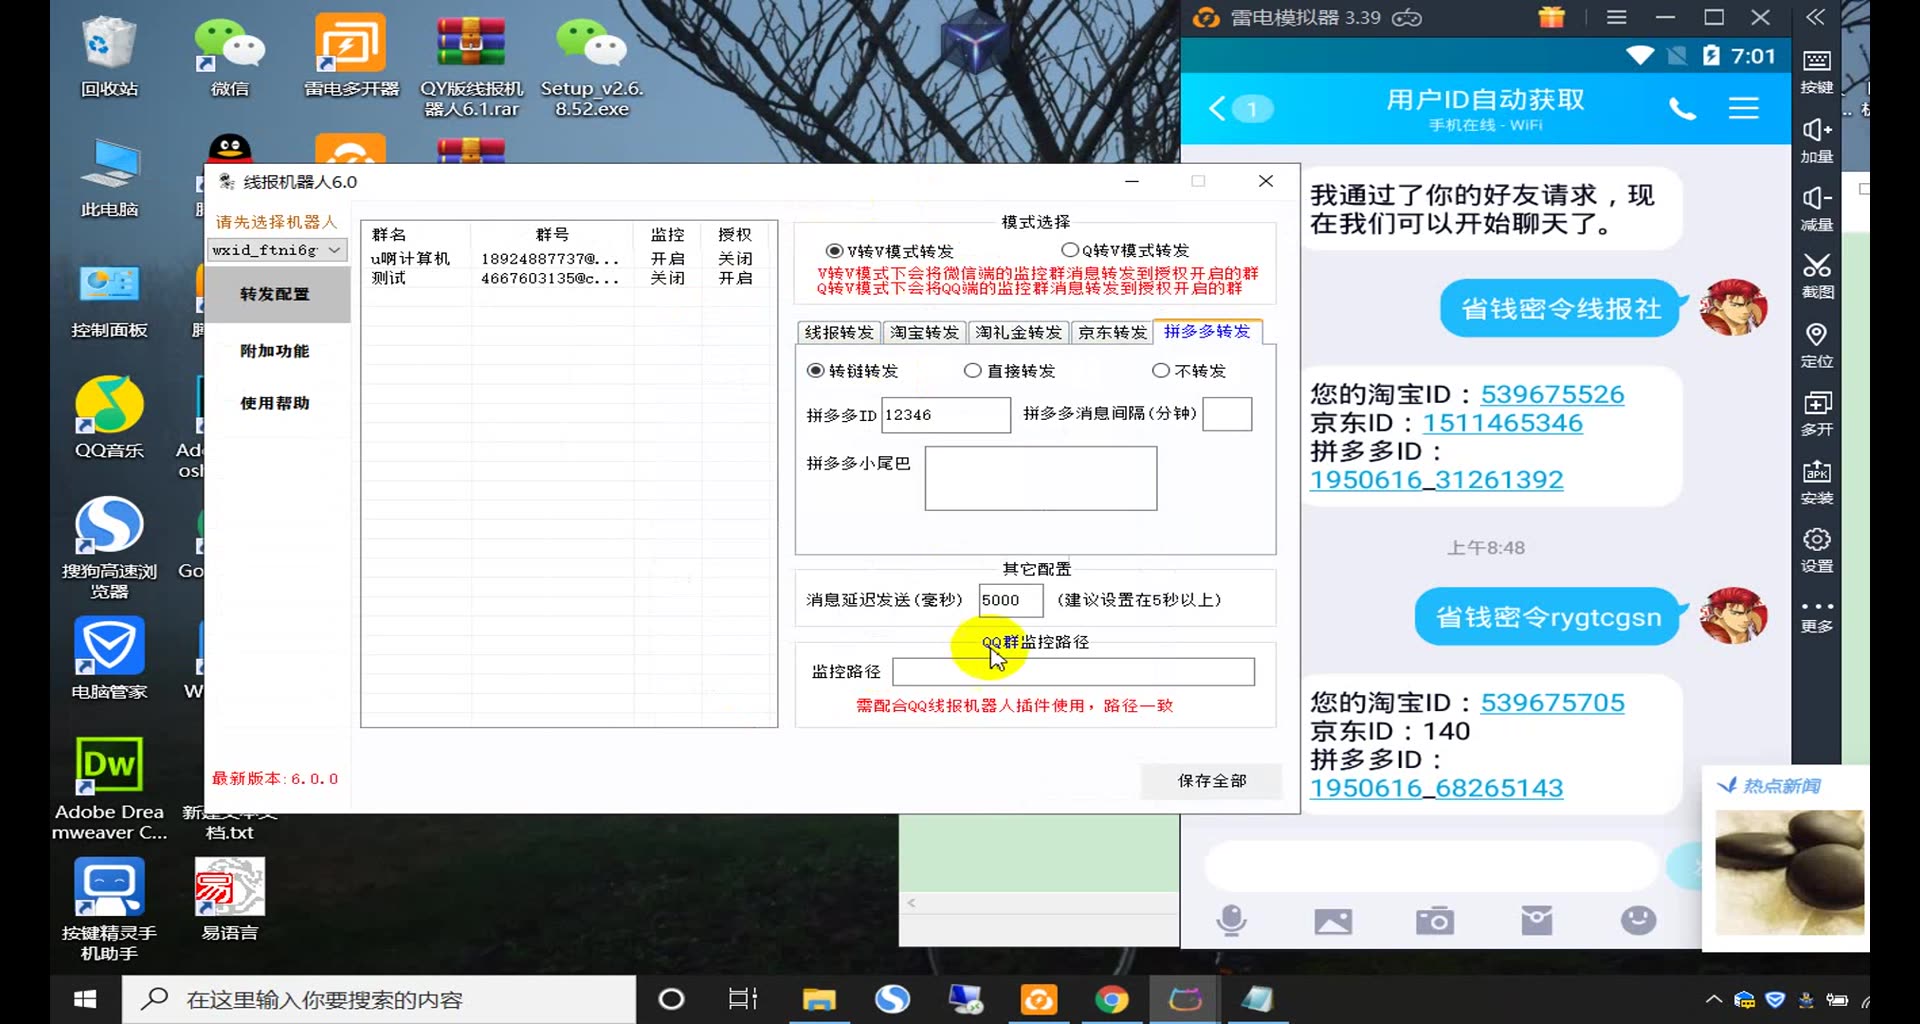Open the 使用帮助 sidebar section
Viewport: 1920px width, 1024px height.
[x=275, y=403]
